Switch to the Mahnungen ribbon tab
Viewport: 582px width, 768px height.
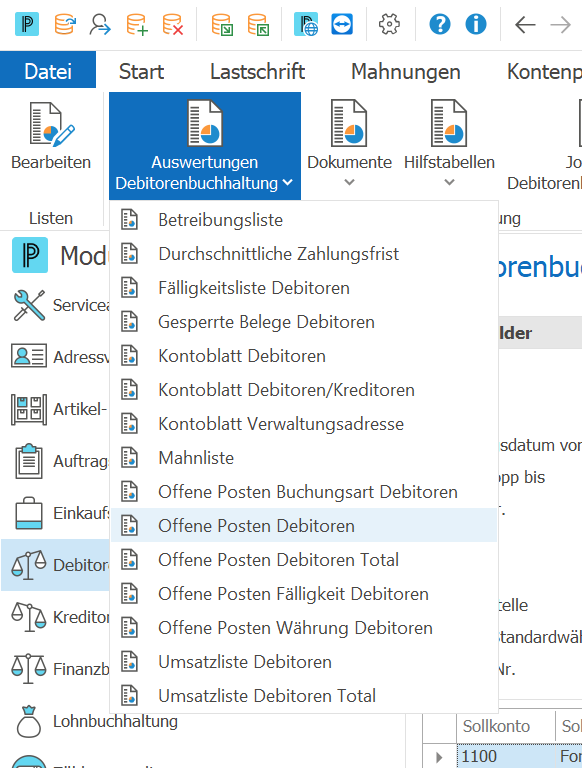[406, 72]
